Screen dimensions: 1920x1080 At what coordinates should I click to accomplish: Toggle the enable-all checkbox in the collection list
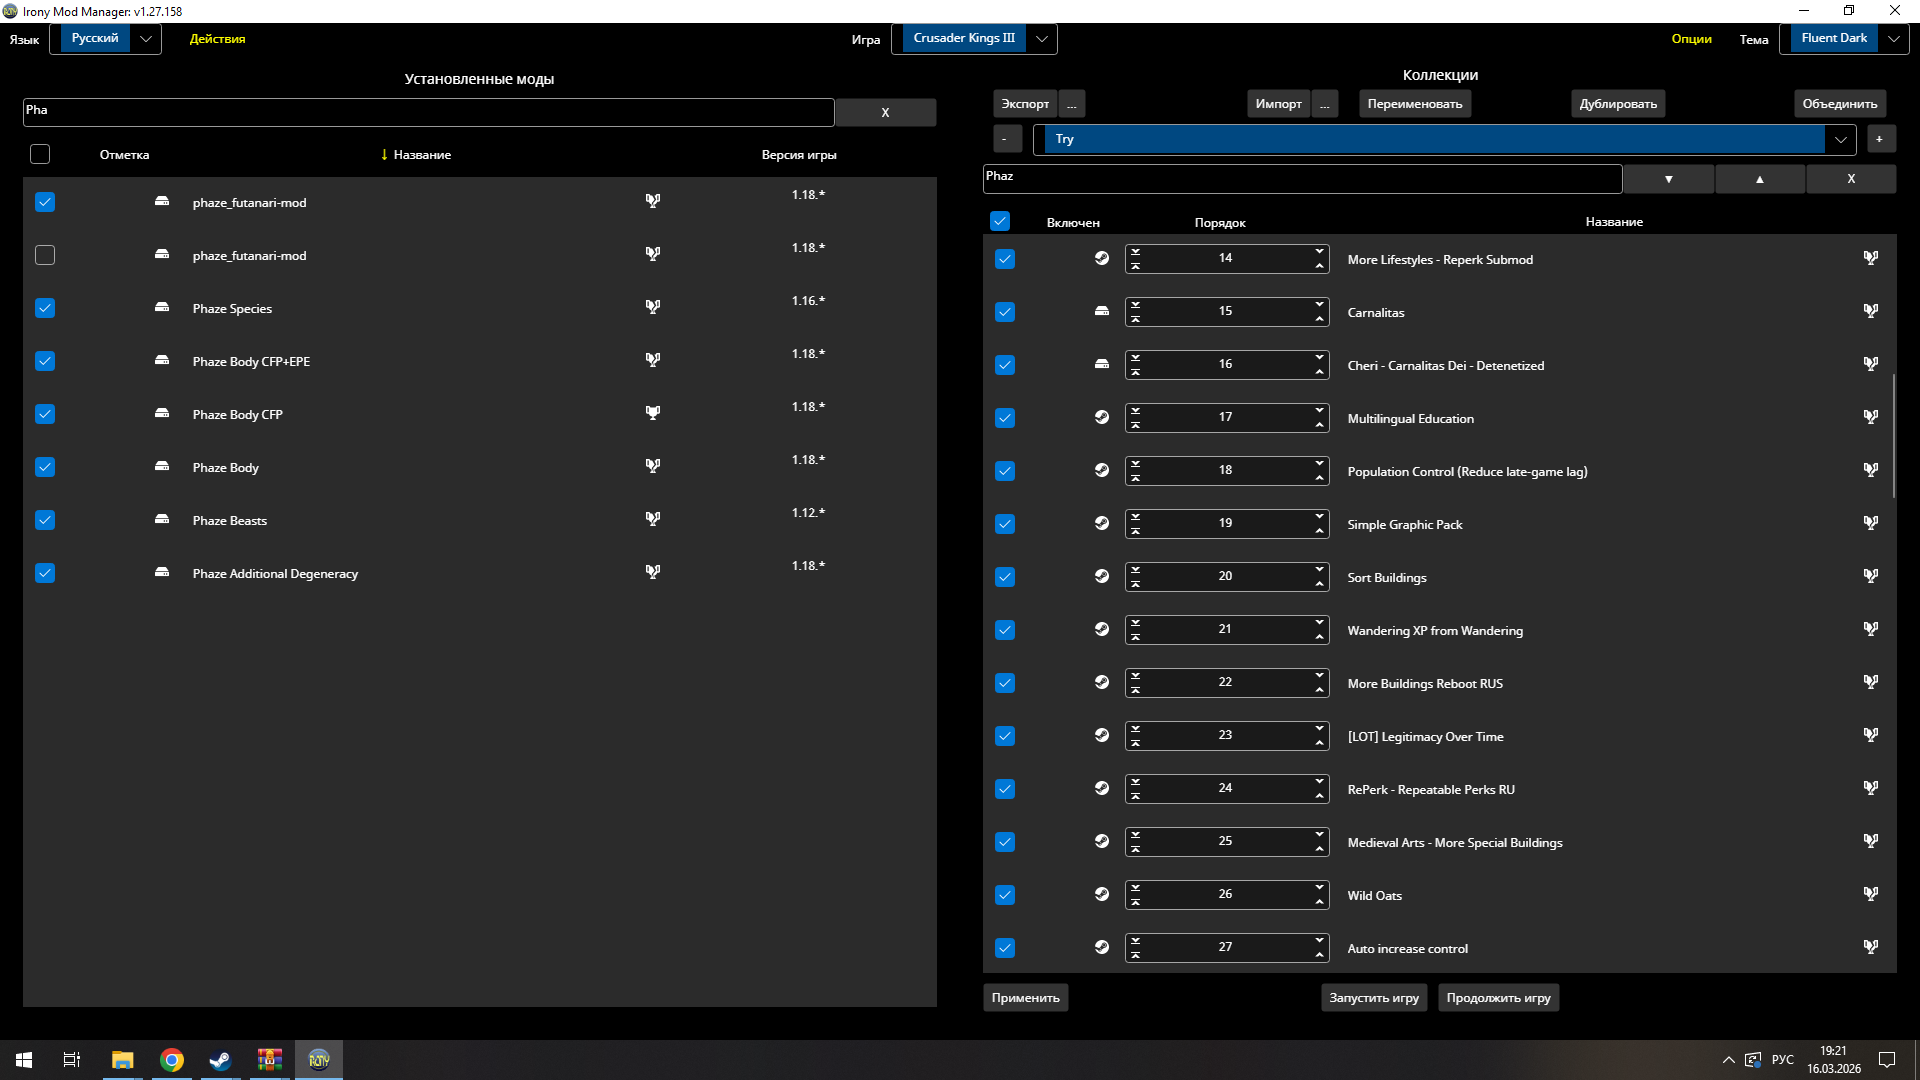[x=1000, y=221]
